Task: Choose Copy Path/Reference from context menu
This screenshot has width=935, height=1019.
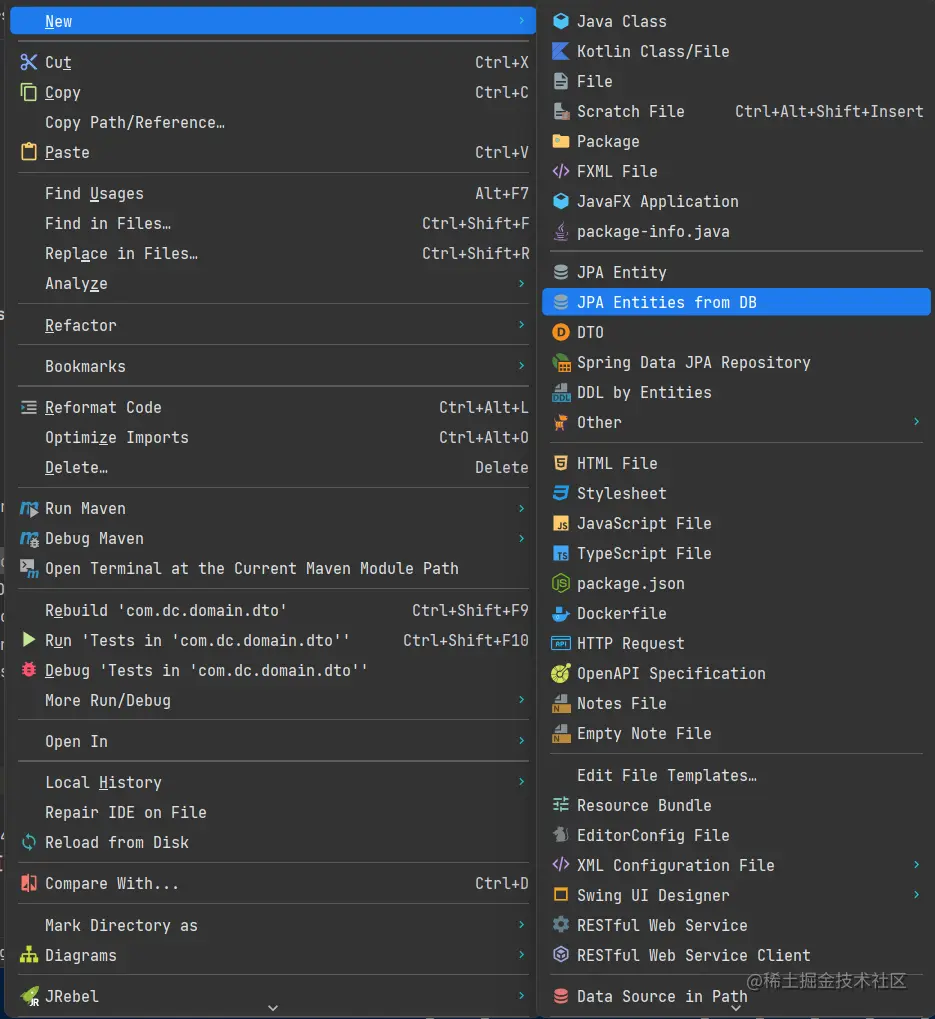Action: click(x=273, y=122)
